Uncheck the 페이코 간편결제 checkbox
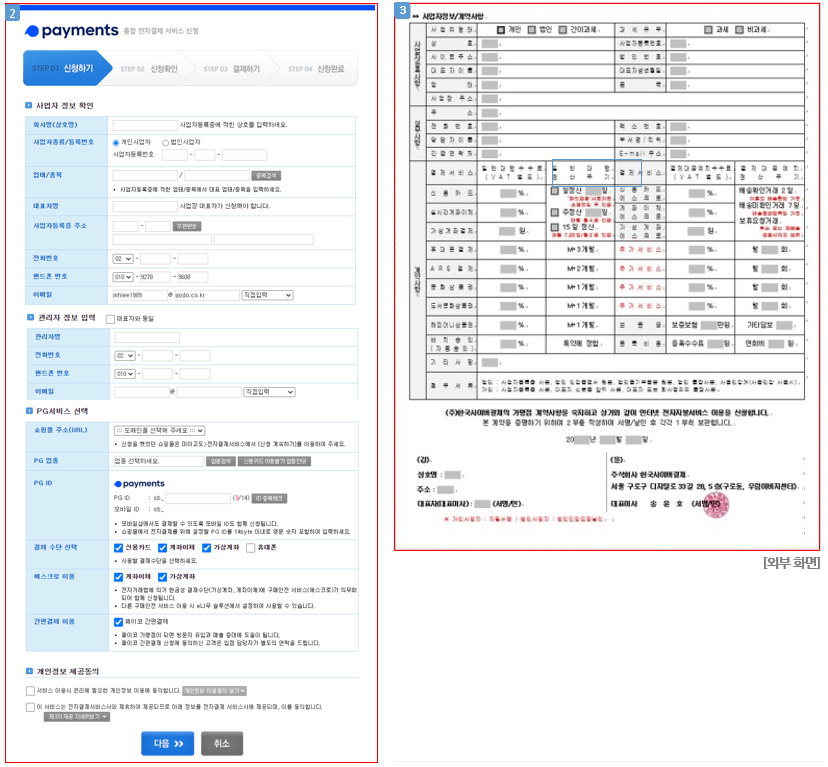Viewport: 828px width, 767px height. (x=118, y=621)
